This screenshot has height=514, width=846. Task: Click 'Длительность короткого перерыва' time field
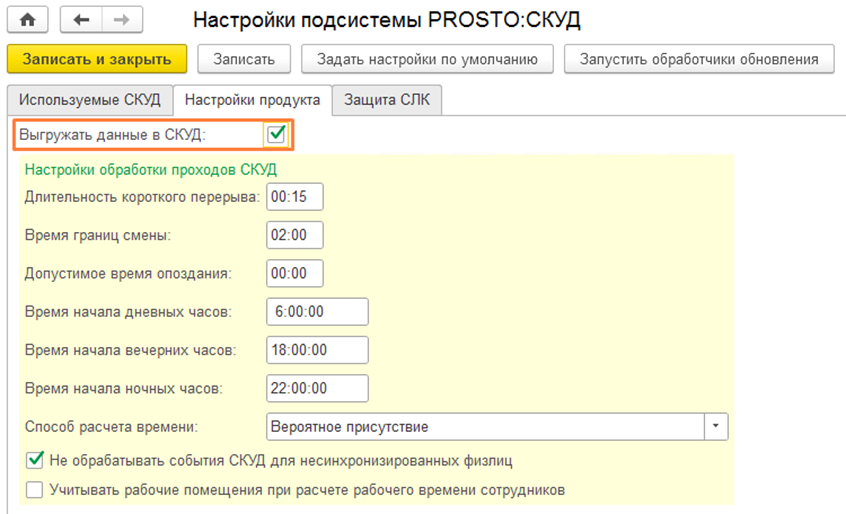[x=295, y=197]
